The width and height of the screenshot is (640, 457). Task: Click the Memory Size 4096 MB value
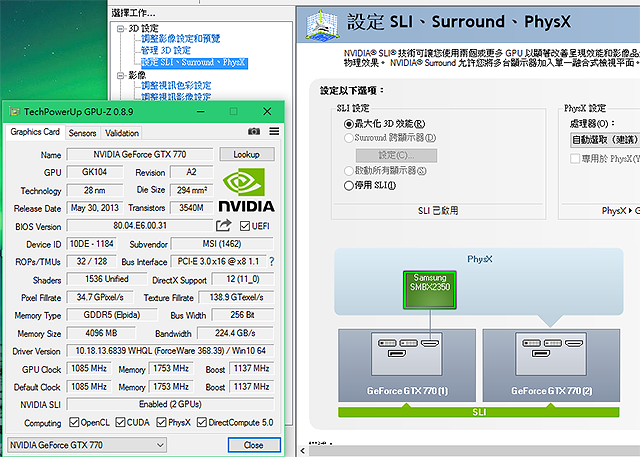[101, 333]
